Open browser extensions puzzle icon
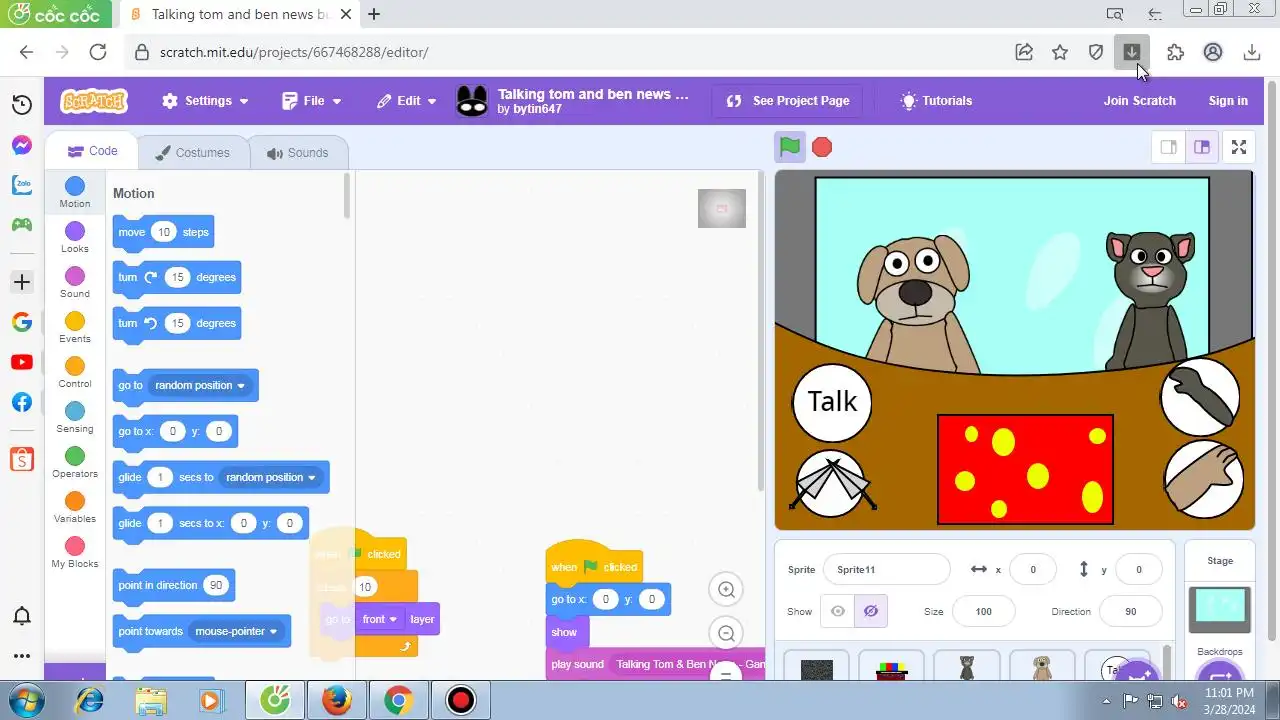 1175,52
